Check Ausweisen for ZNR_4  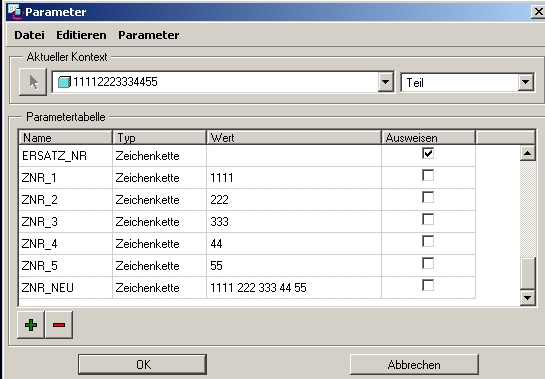tap(428, 241)
